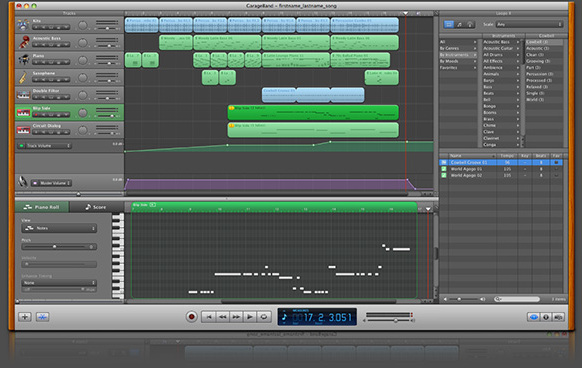Mark World Agogo 02 as favorite
582x368 pixels.
coord(556,175)
